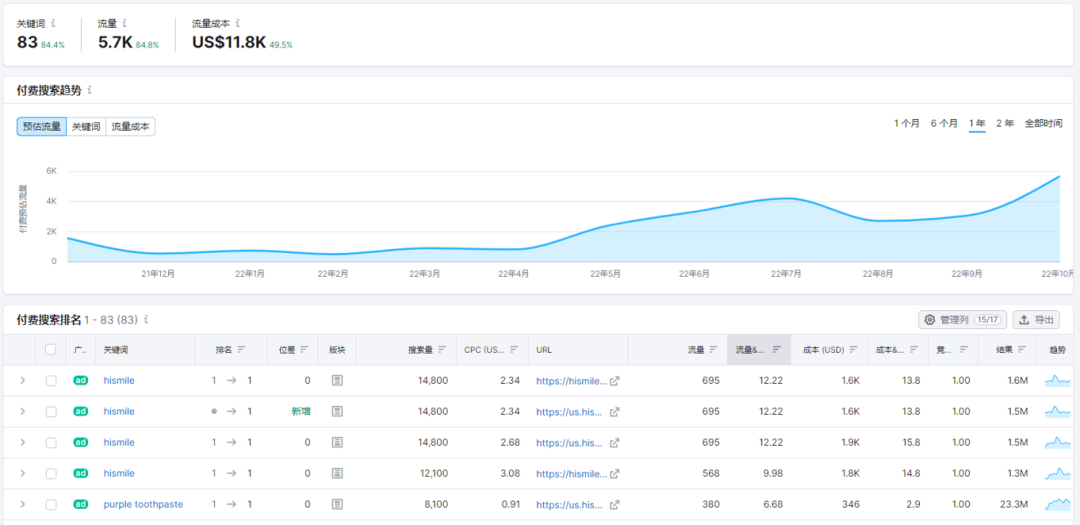
Task: Click info icon beside 流量成本 metric
Action: point(238,23)
